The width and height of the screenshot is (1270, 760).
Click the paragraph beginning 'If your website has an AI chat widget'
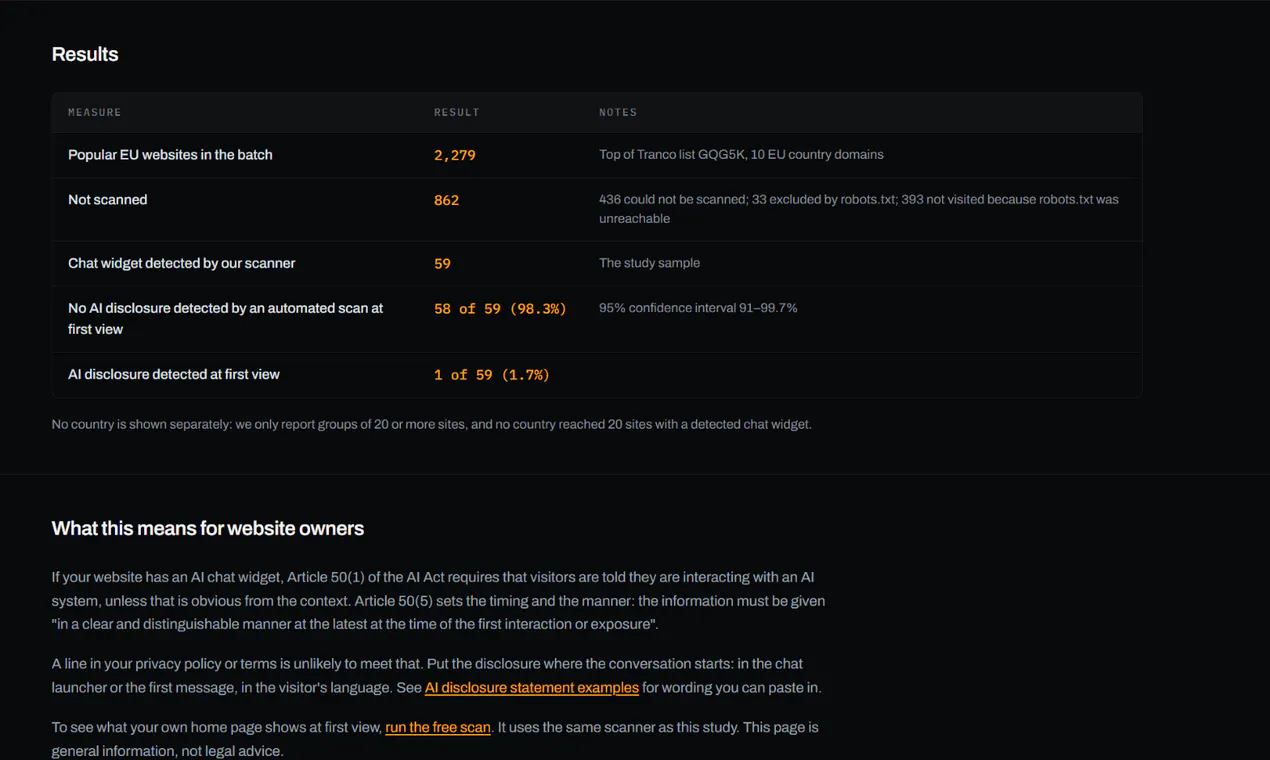click(439, 601)
